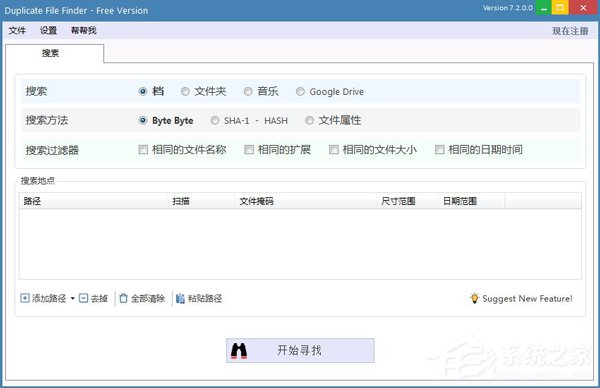Minimize the Duplicate File Finder window
The height and width of the screenshot is (388, 600).
543,7
